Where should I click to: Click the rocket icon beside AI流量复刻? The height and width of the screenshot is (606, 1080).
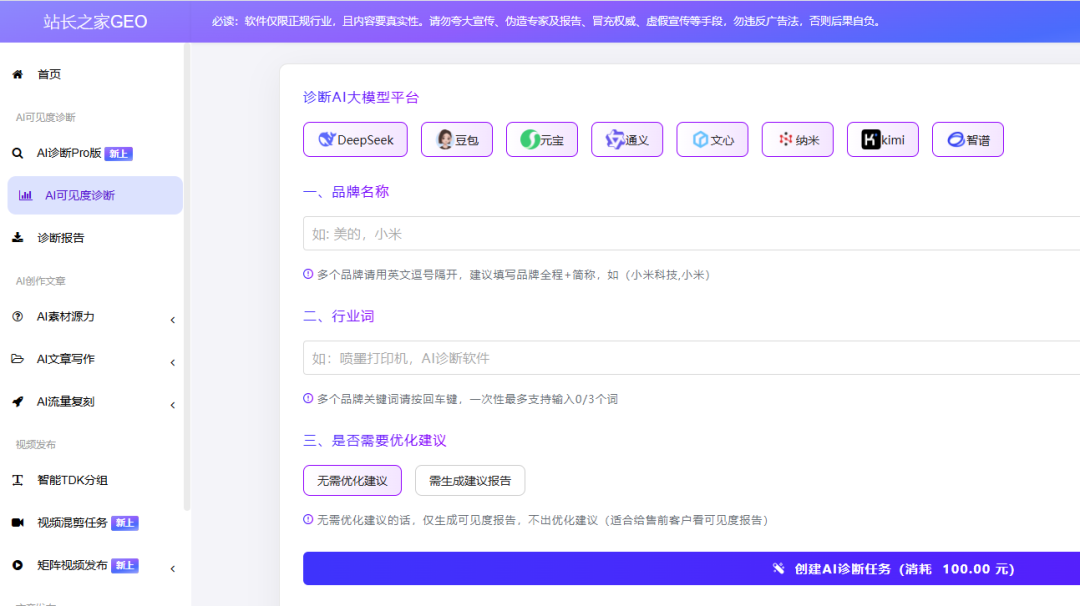(x=18, y=401)
